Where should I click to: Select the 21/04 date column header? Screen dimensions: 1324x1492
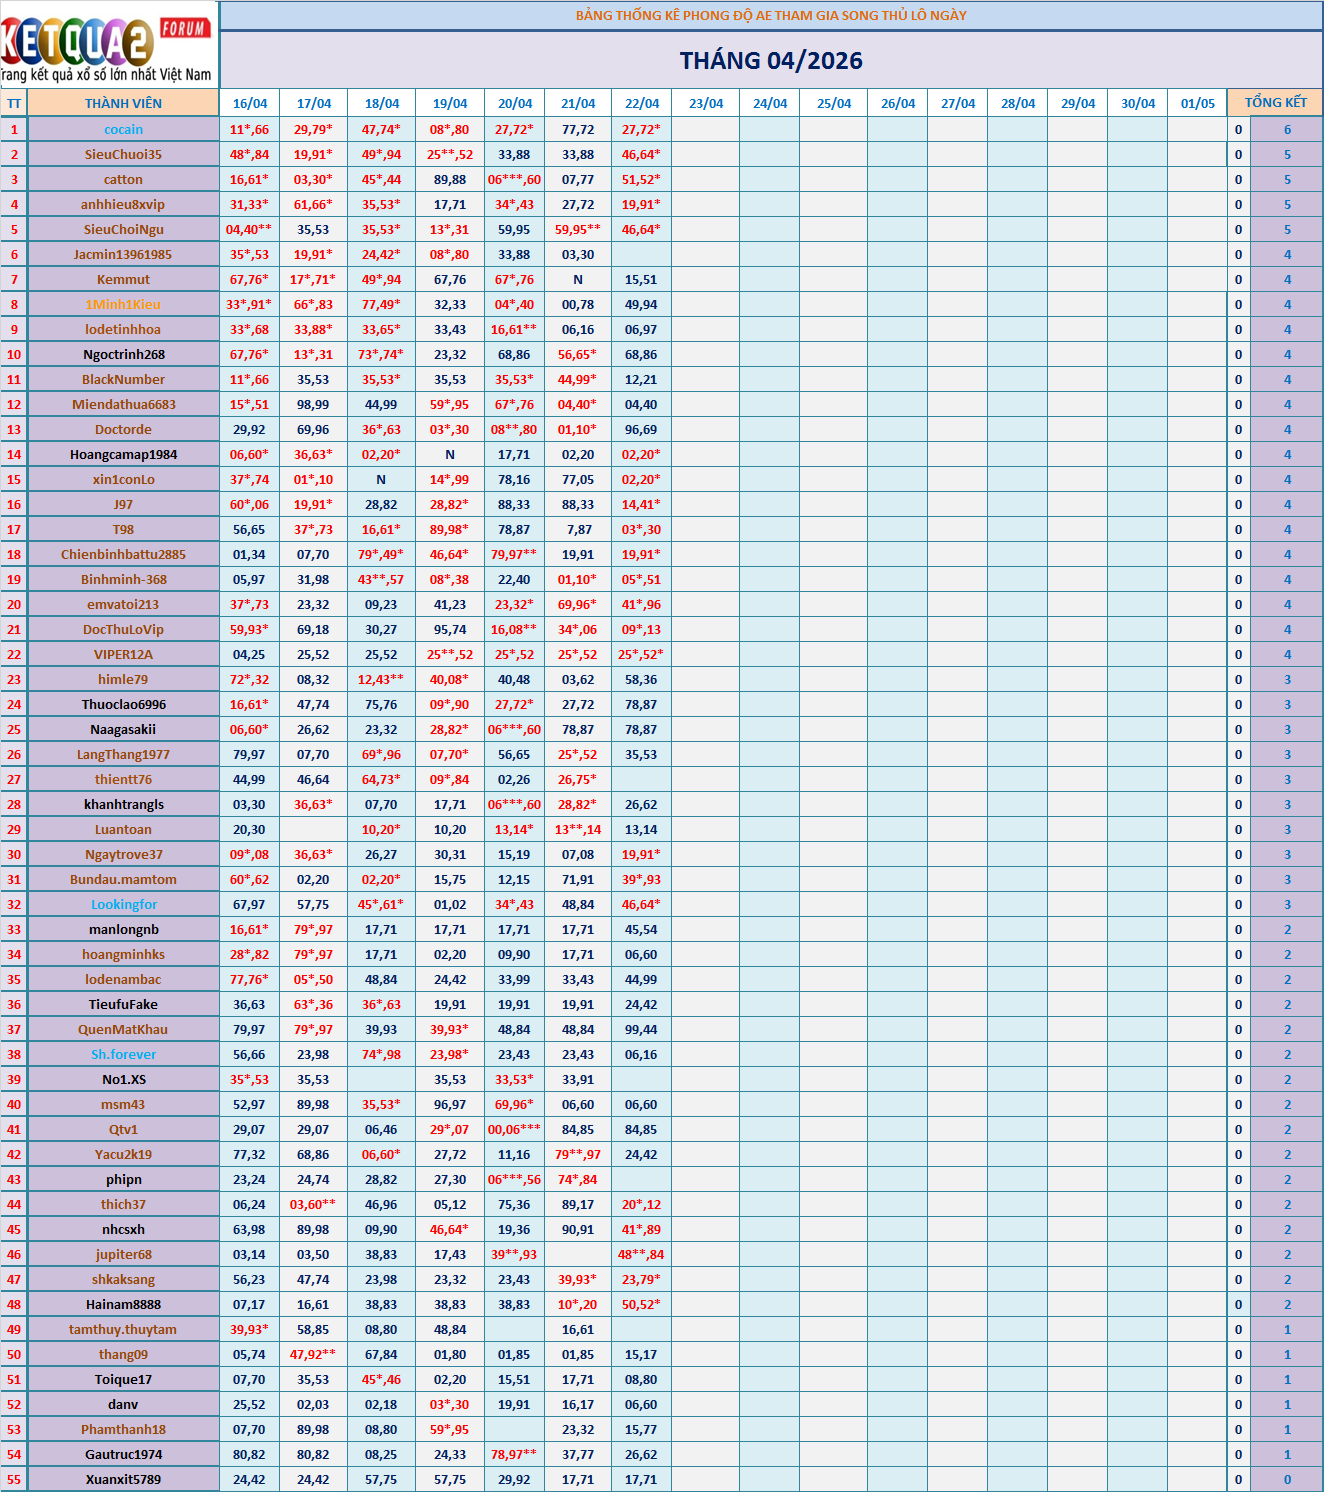coord(578,103)
